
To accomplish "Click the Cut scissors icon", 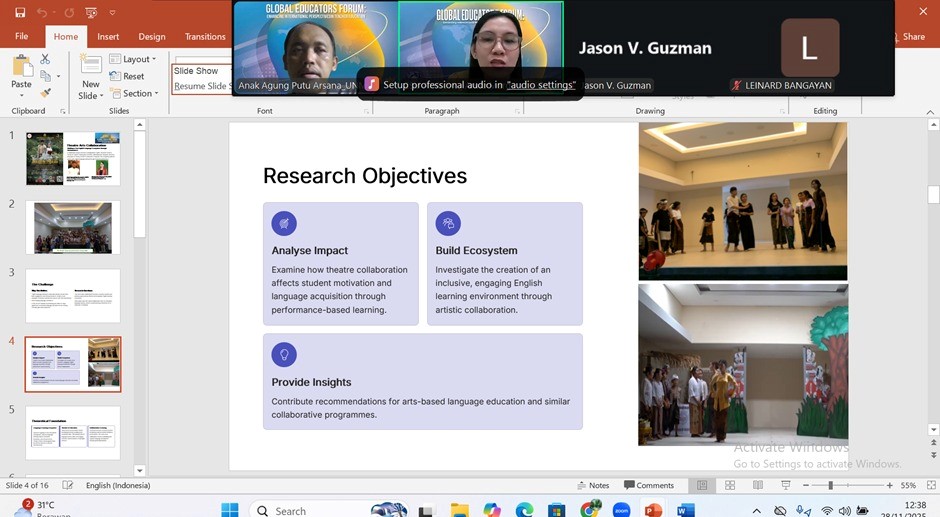I will (45, 60).
